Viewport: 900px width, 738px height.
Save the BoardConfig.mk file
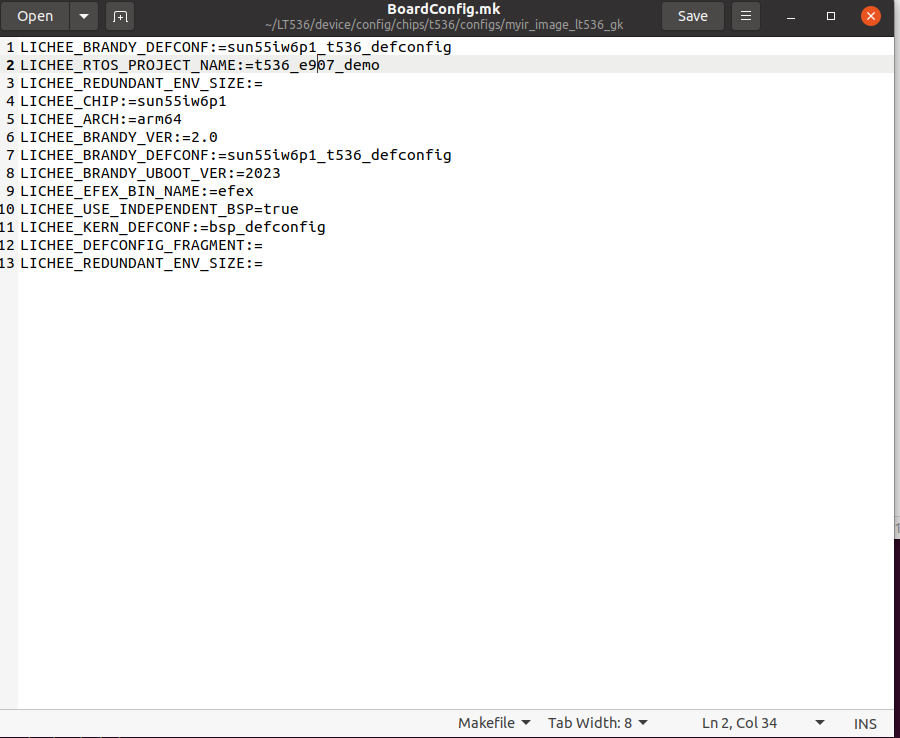point(692,16)
